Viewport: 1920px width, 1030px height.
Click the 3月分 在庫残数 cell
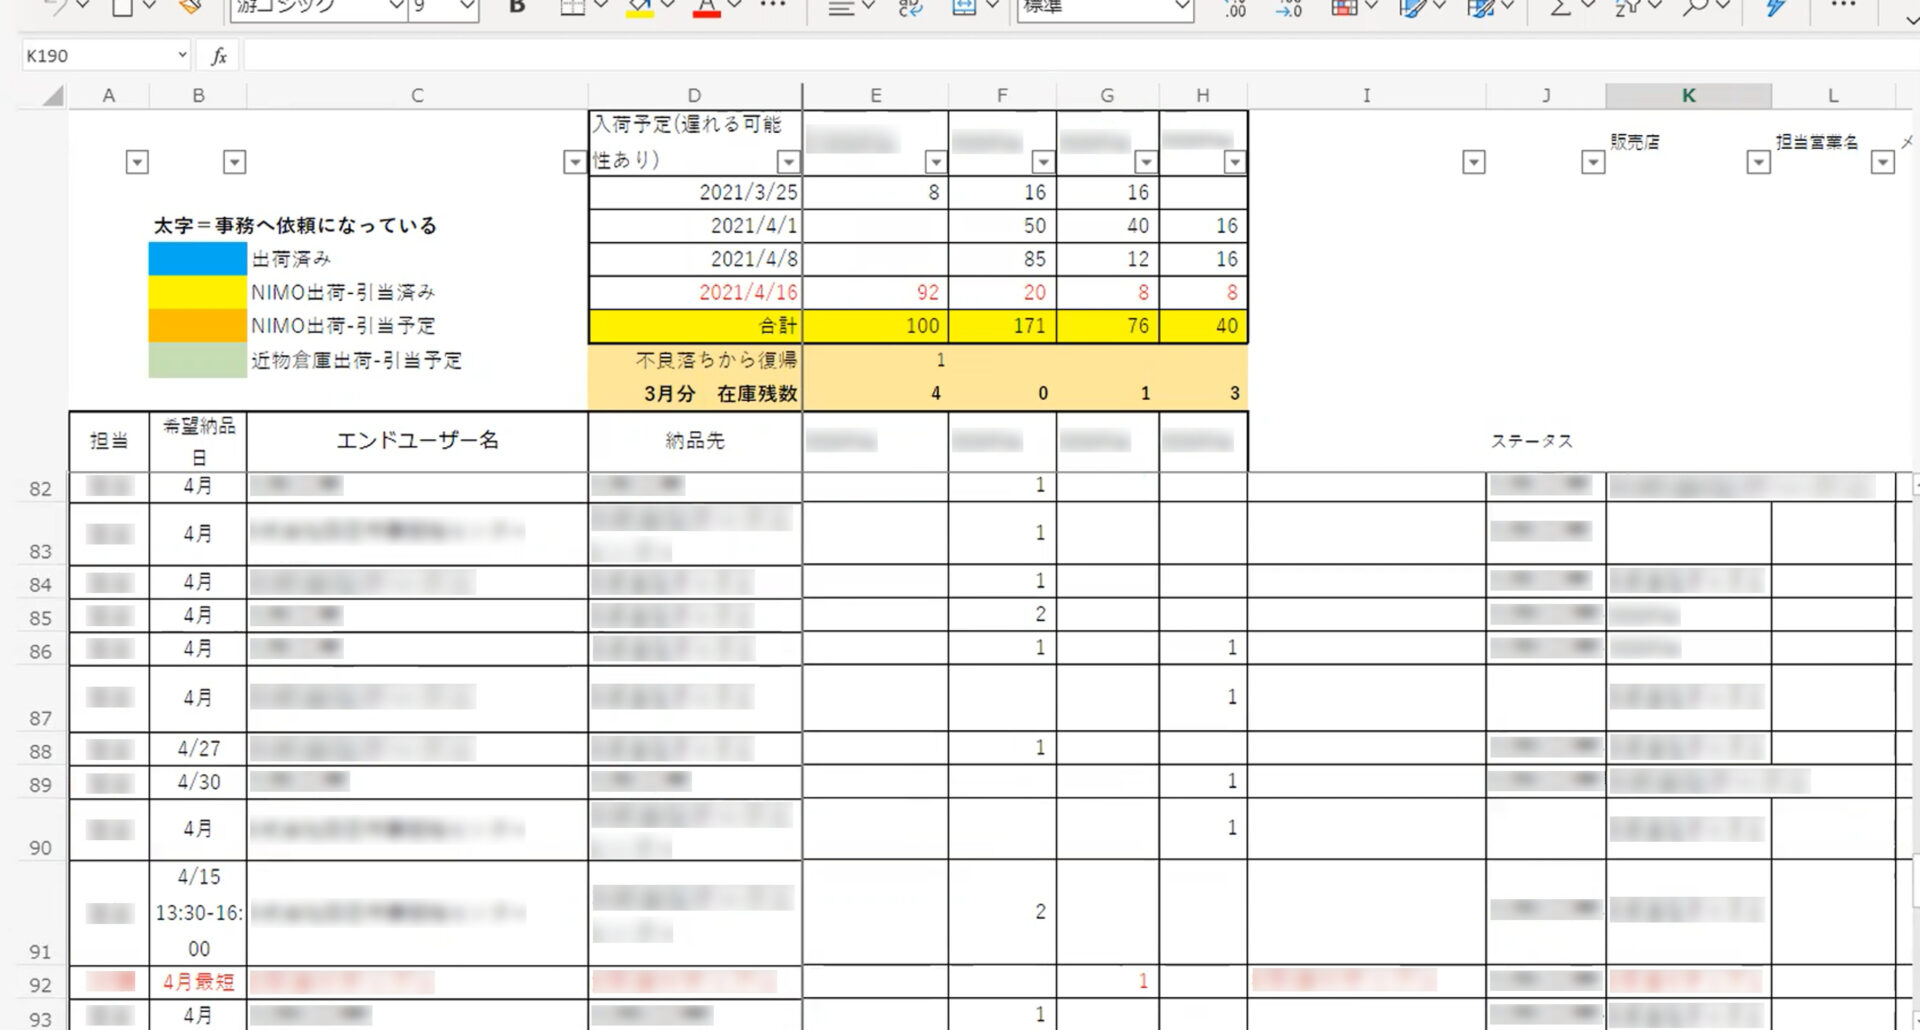695,393
